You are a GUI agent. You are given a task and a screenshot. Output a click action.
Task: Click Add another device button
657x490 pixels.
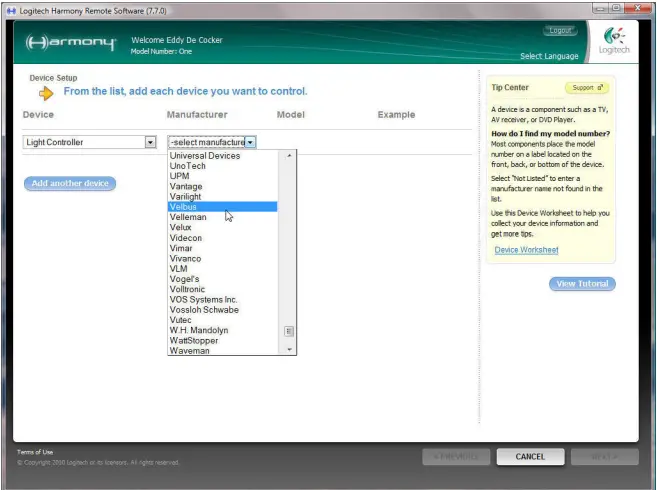[70, 183]
